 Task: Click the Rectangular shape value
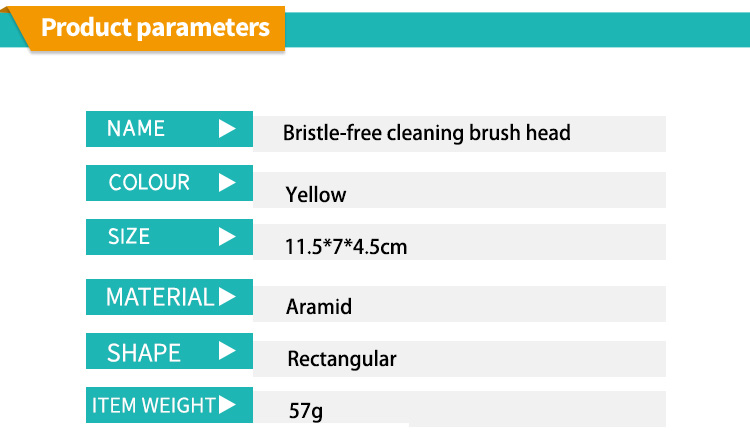click(342, 359)
